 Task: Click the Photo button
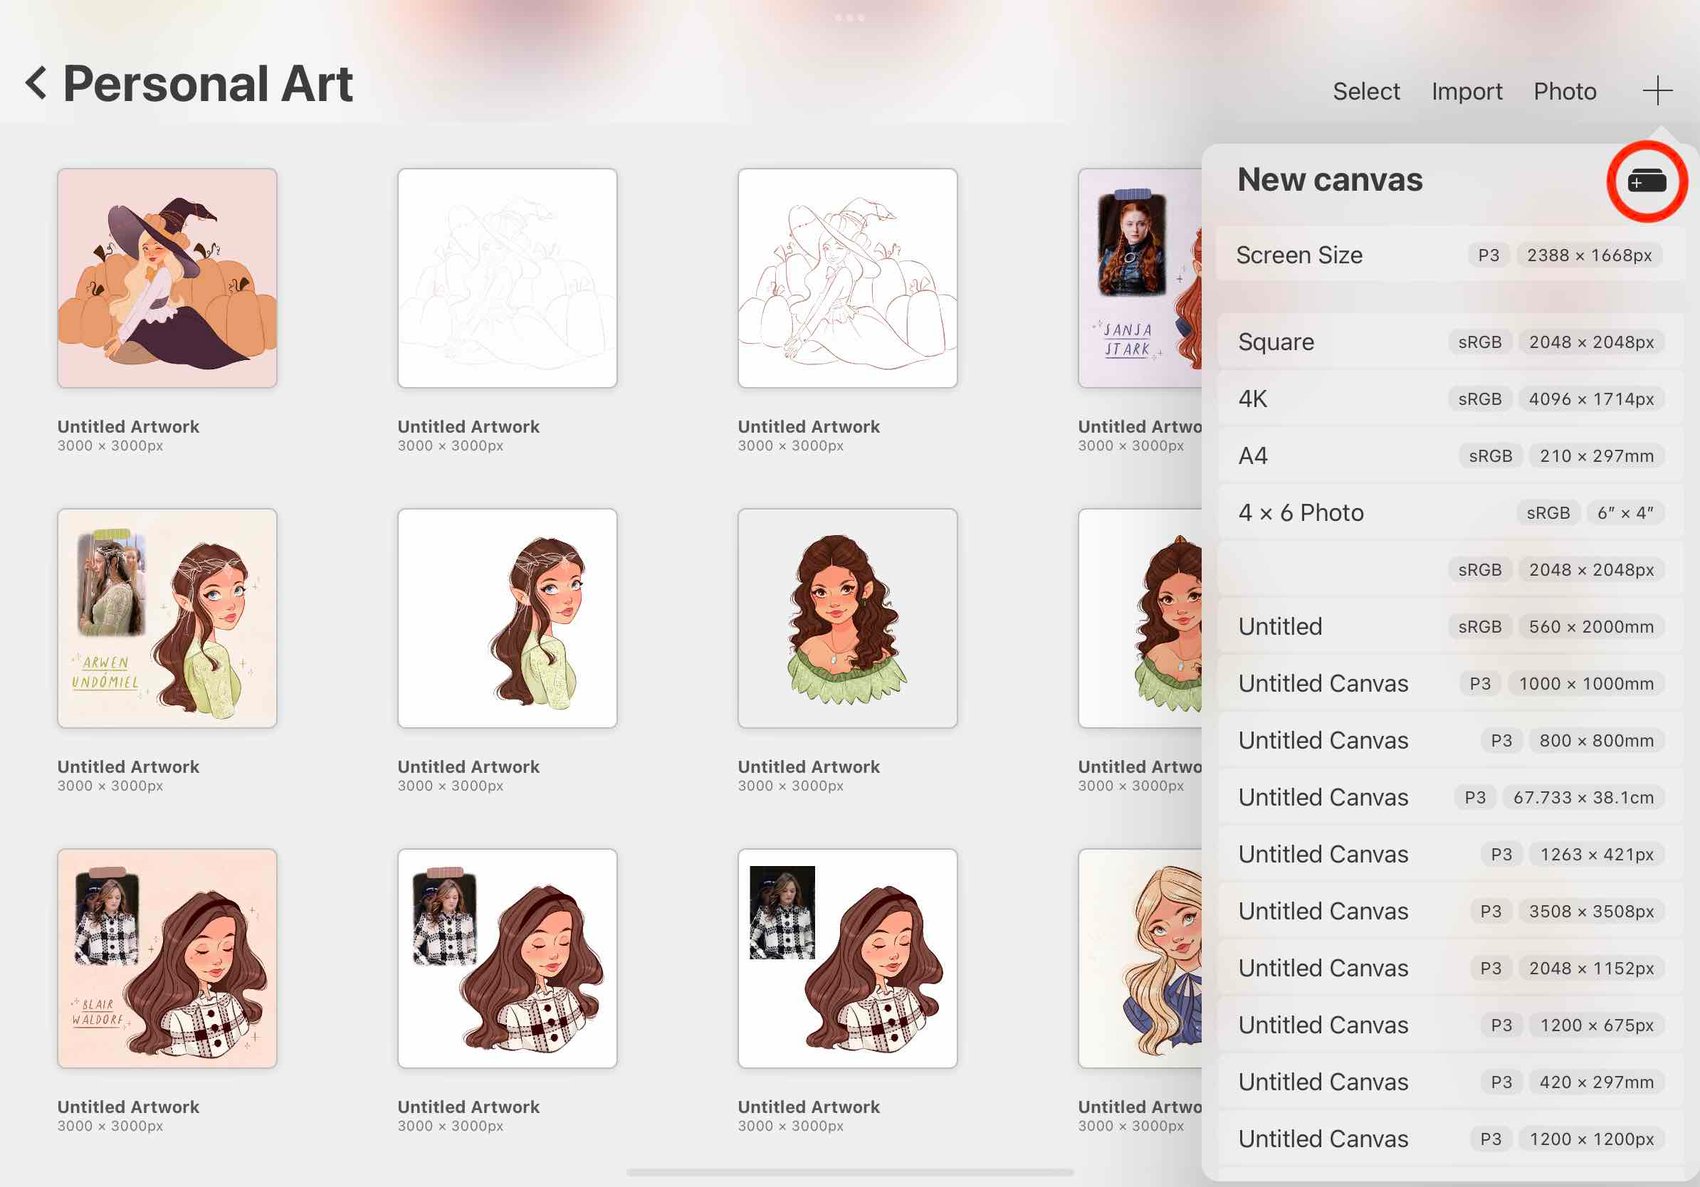(1565, 91)
